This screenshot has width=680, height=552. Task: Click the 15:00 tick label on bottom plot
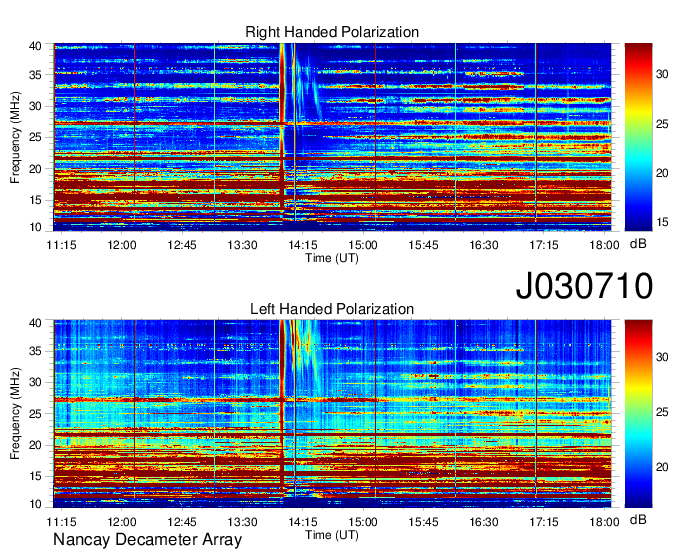(363, 522)
